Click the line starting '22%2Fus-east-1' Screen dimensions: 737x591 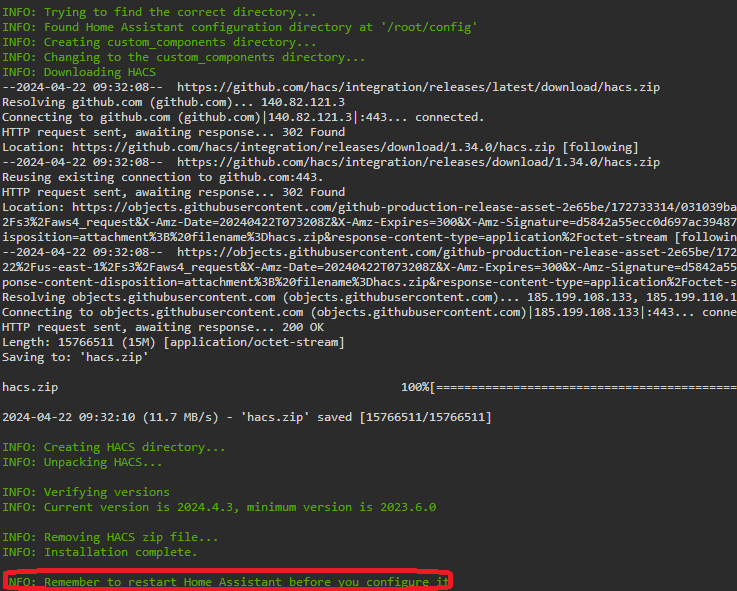369,268
